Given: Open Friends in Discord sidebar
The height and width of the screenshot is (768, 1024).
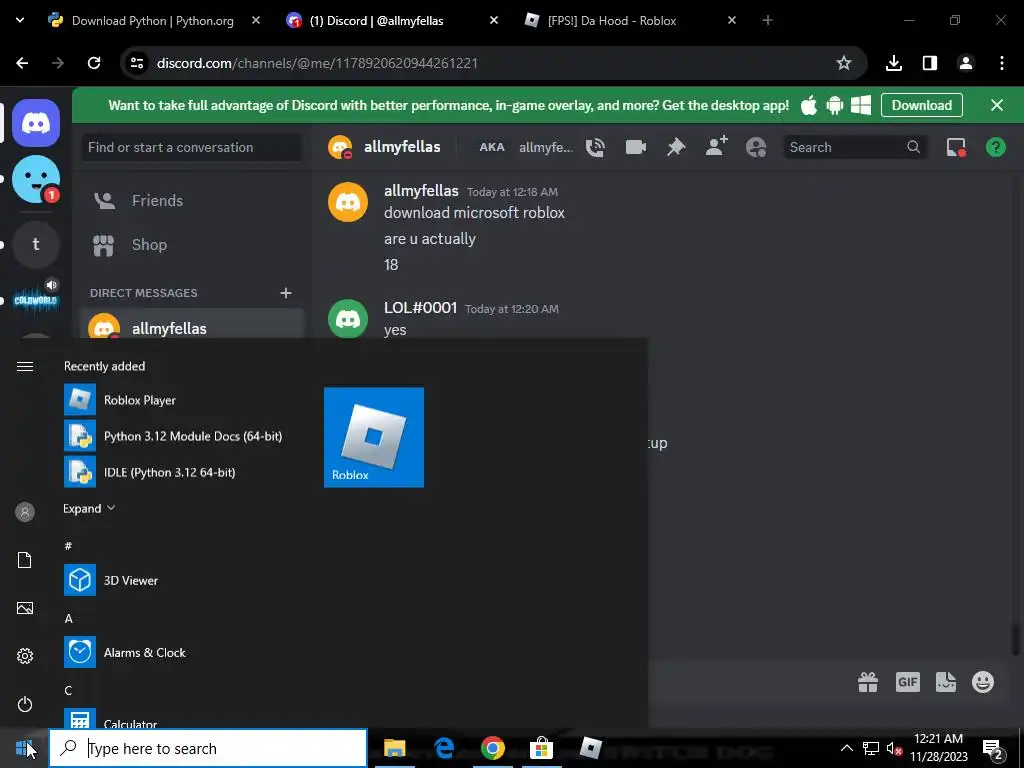Looking at the screenshot, I should point(193,200).
